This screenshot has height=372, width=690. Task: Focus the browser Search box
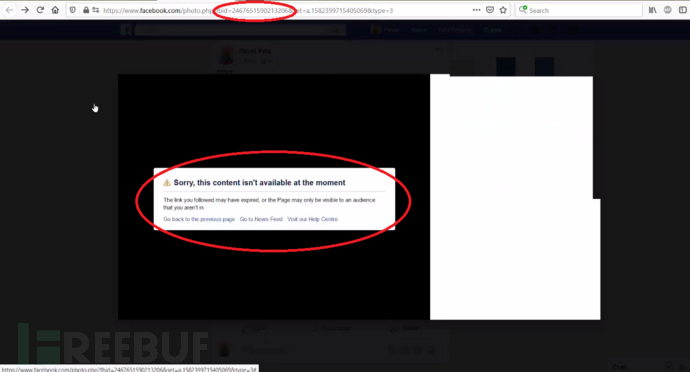pos(579,10)
